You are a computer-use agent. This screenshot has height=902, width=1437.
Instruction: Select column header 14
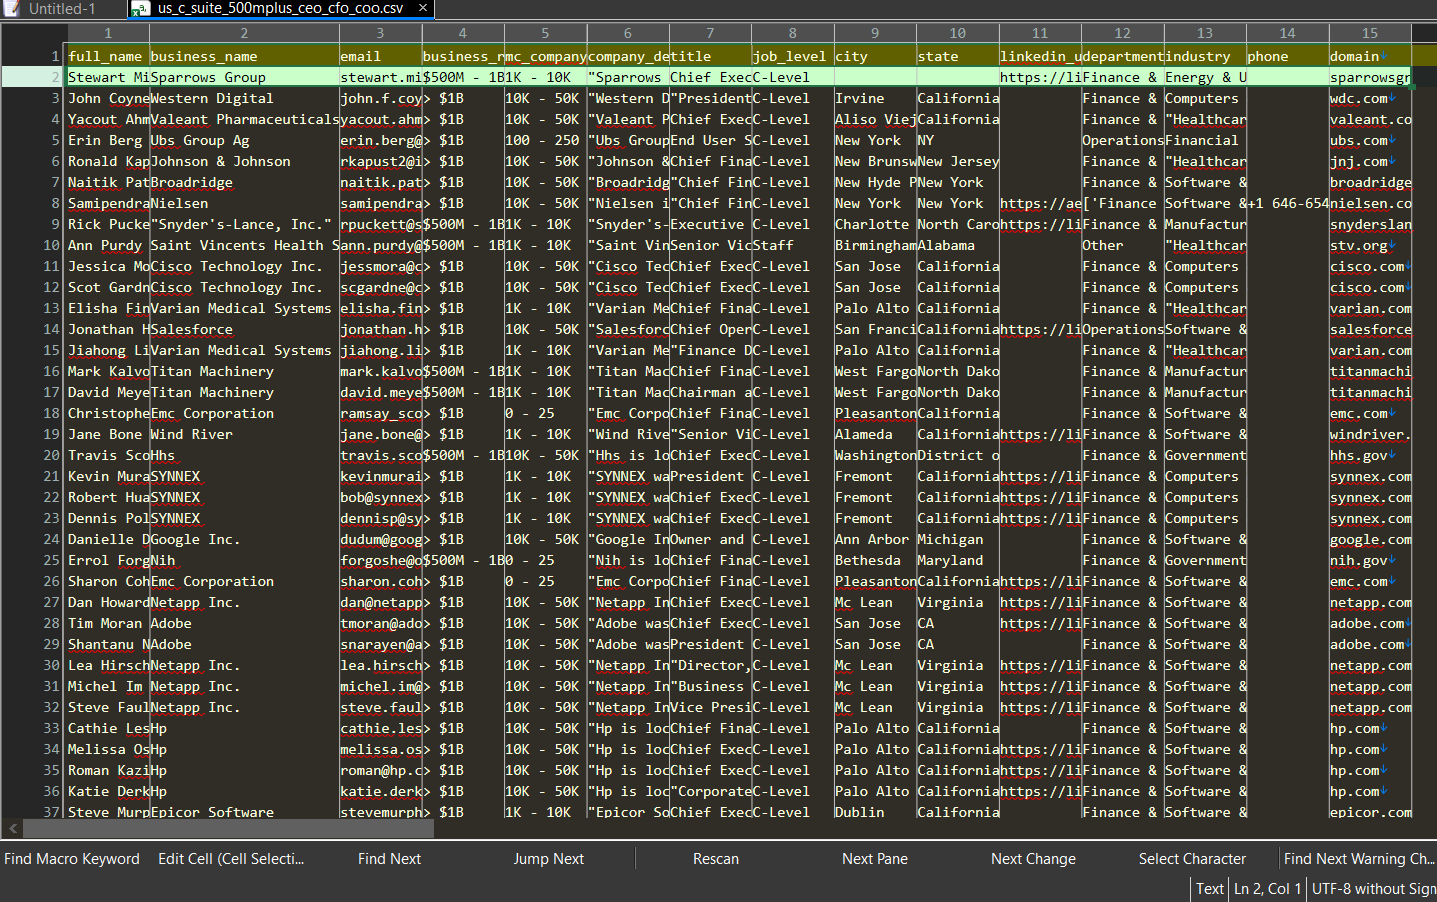point(1287,33)
